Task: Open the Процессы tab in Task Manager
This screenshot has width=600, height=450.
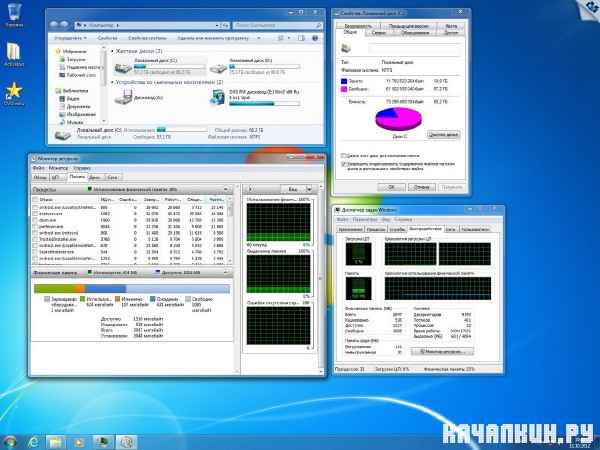Action: [x=376, y=229]
